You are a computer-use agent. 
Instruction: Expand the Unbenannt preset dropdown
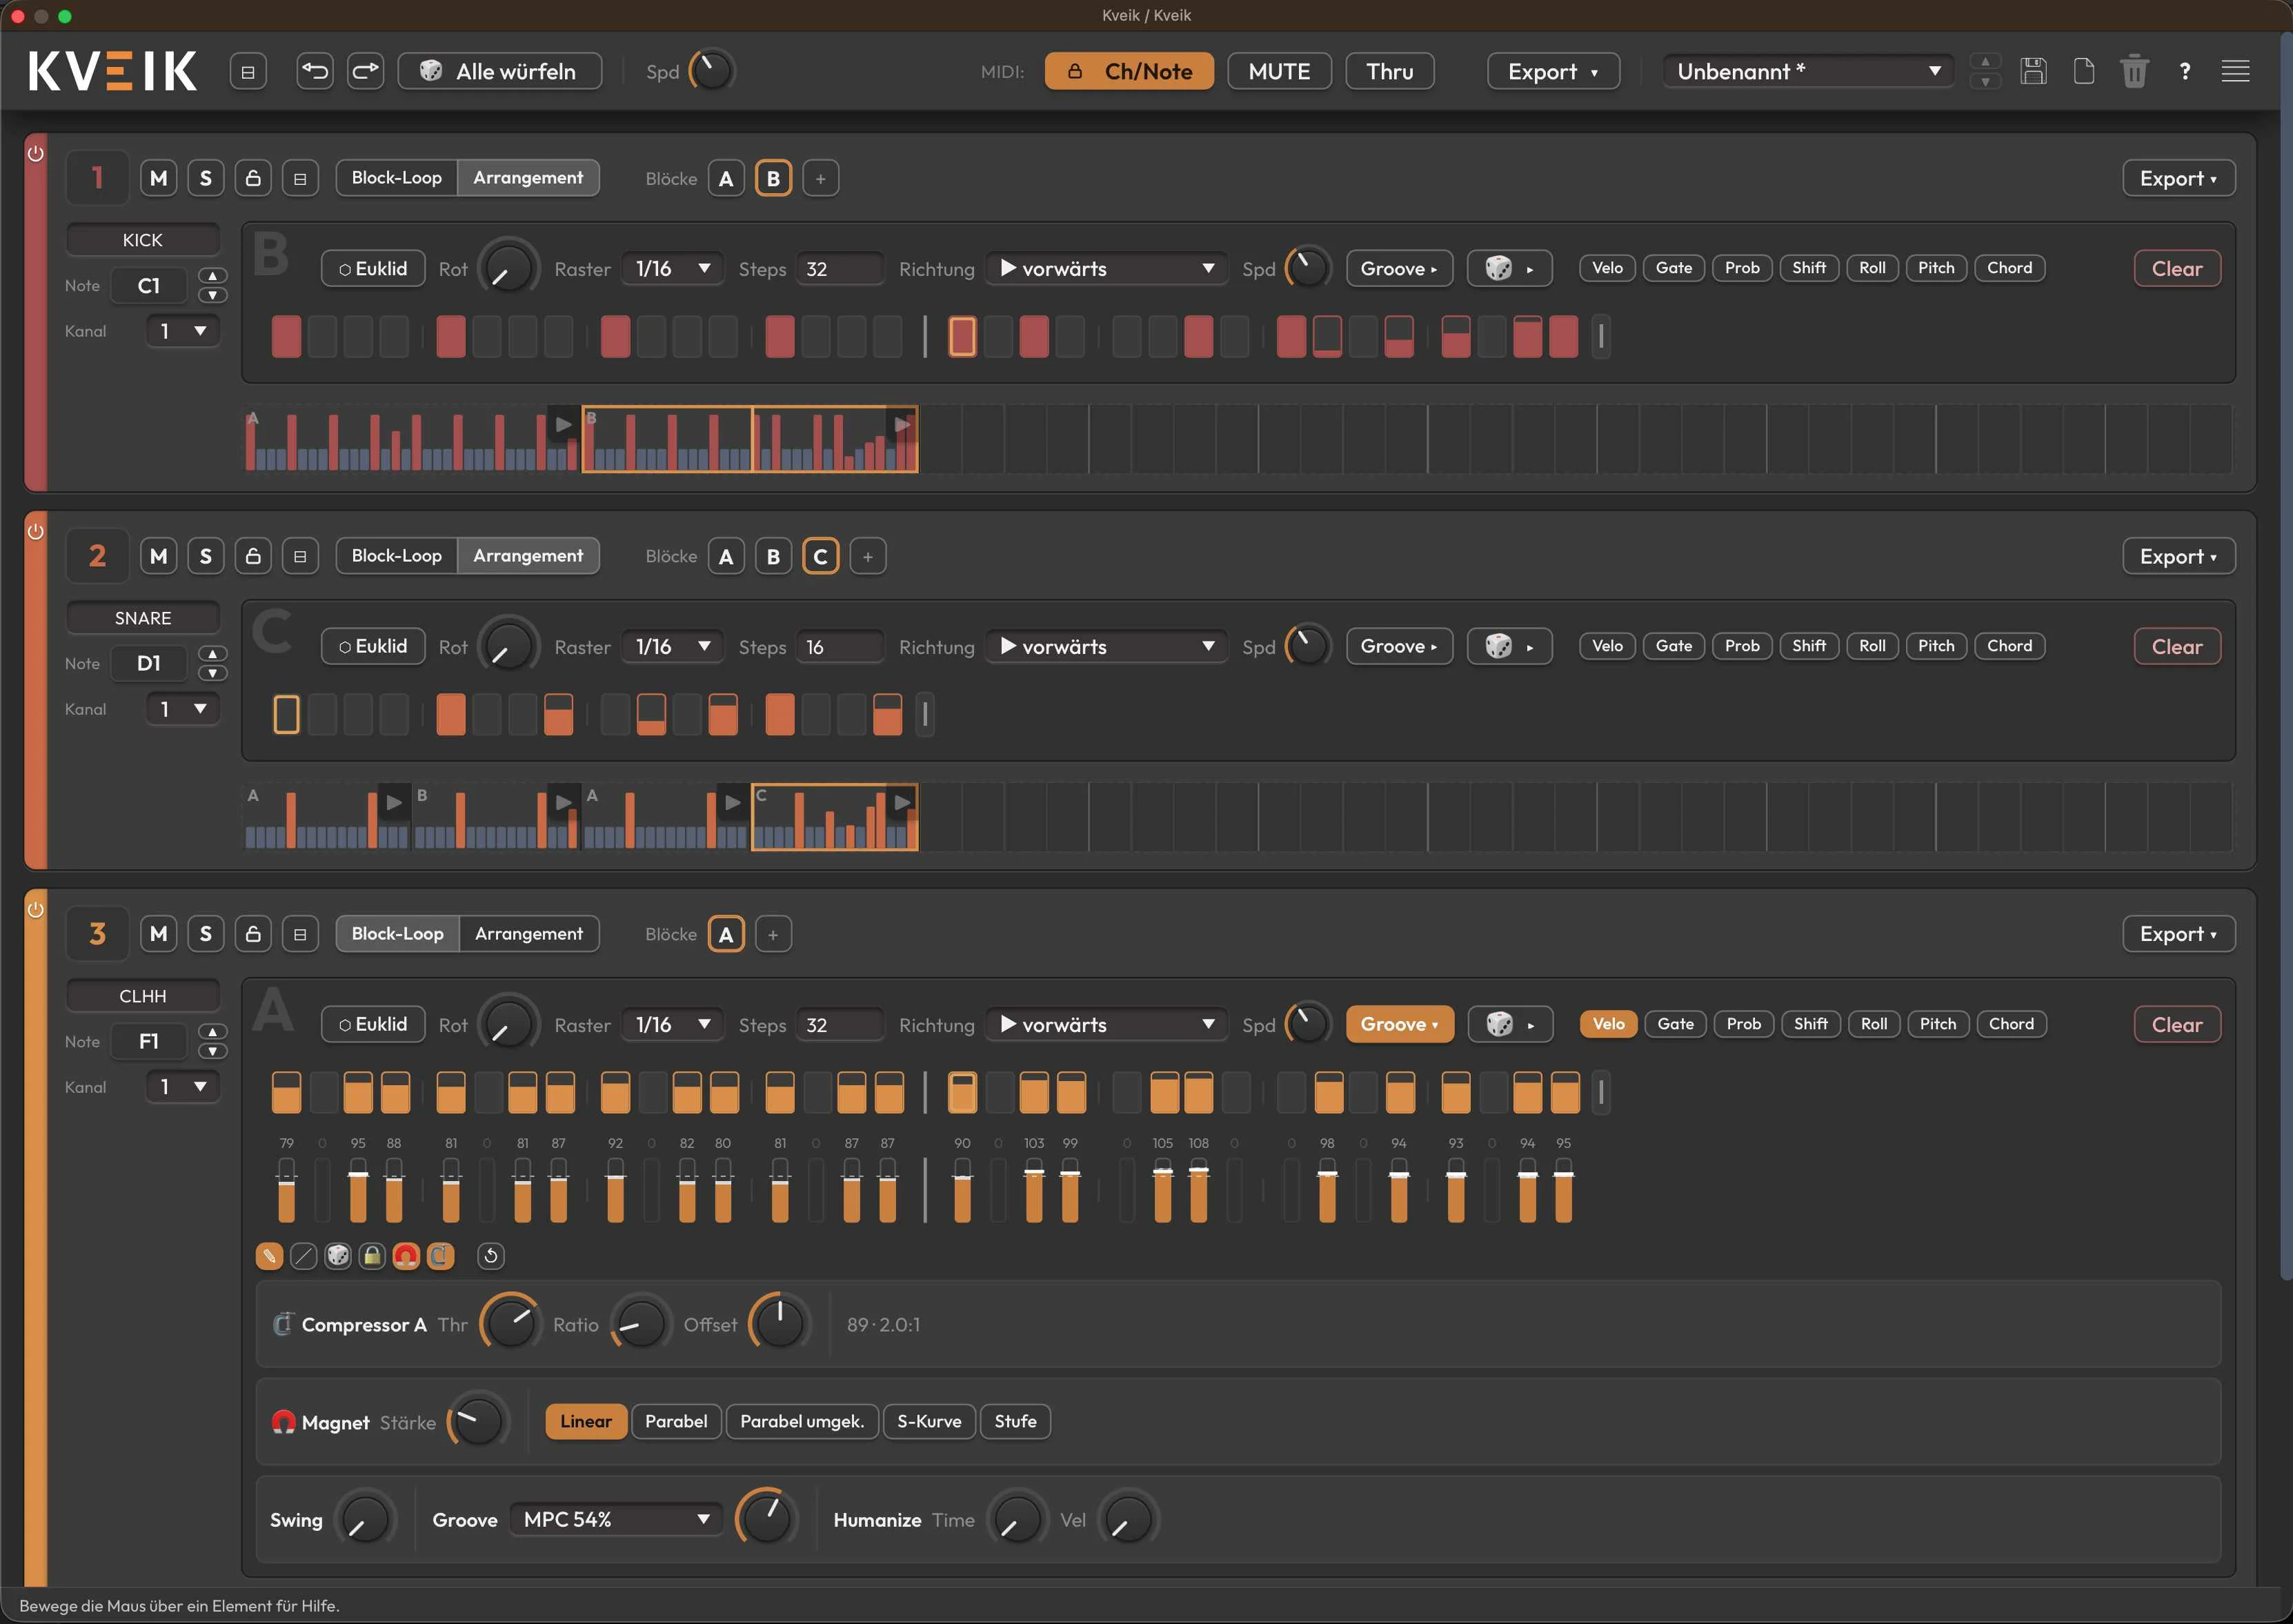(1808, 71)
